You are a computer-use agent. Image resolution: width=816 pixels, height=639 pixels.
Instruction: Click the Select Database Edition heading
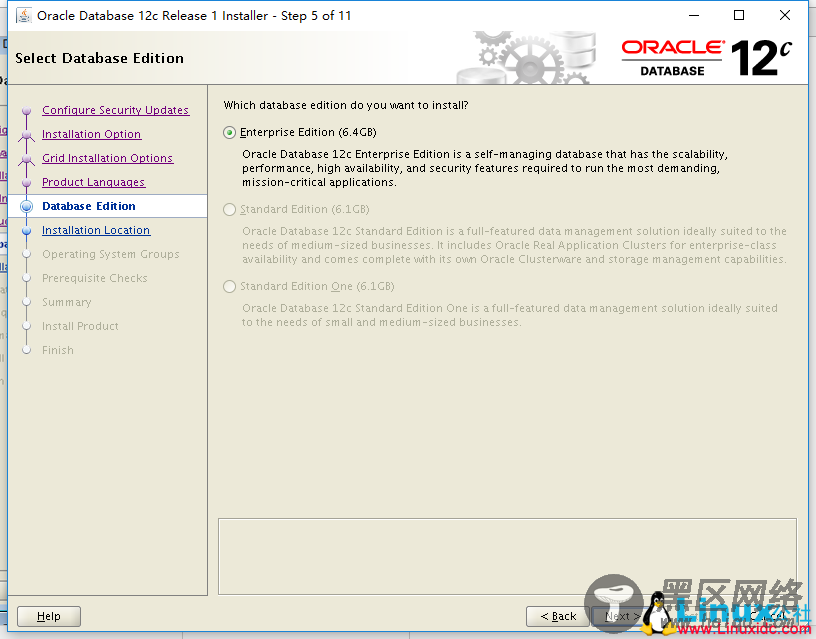coord(99,58)
